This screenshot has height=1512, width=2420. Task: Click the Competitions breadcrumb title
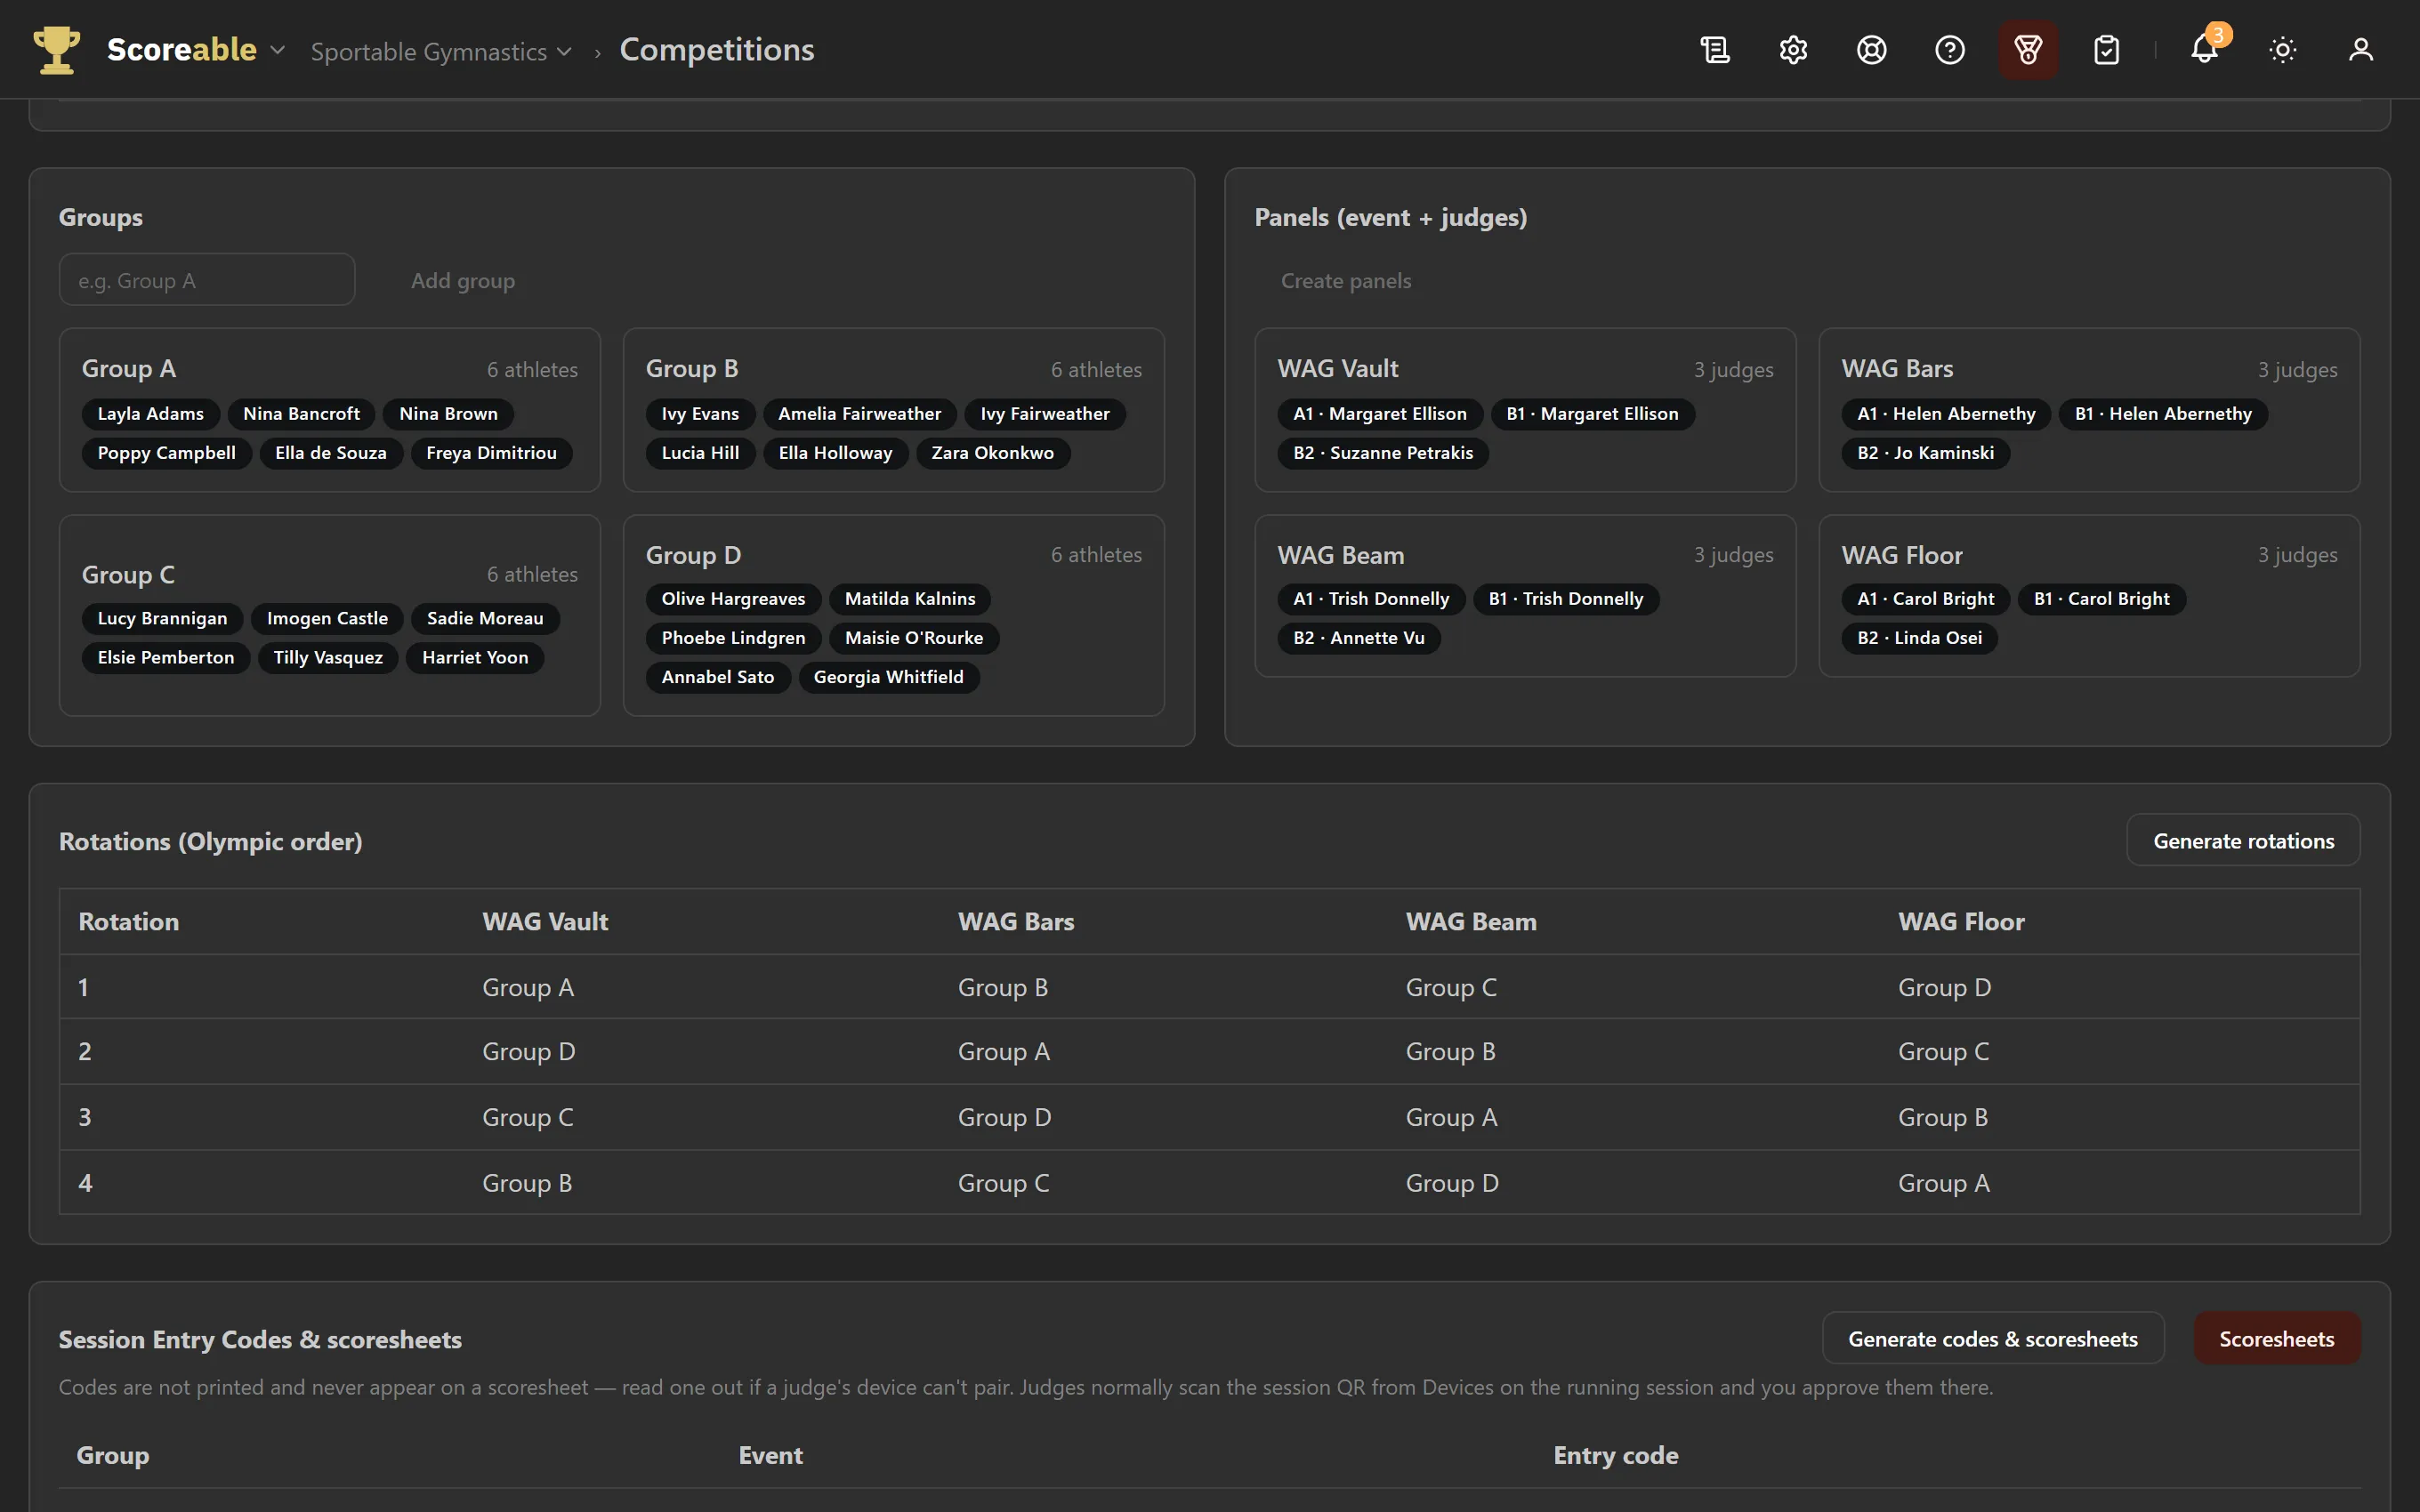click(716, 49)
